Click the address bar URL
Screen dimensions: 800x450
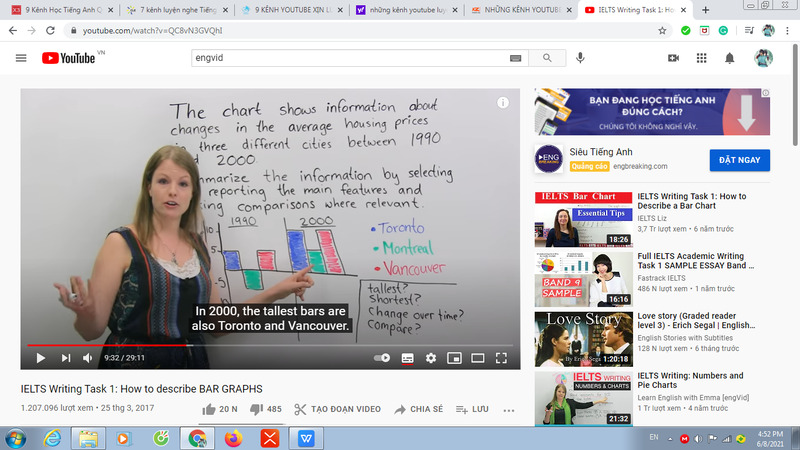click(x=152, y=31)
